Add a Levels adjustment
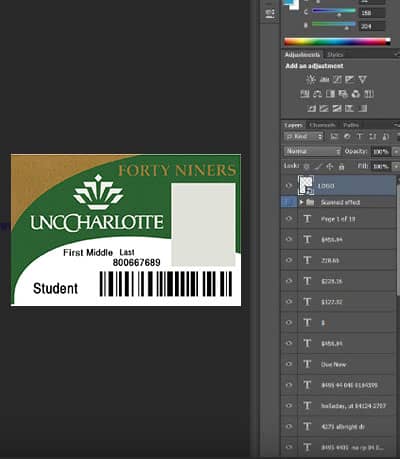This screenshot has height=459, width=400. (x=324, y=79)
